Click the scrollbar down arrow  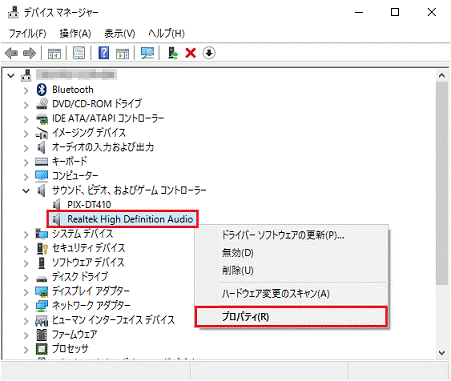coord(442,353)
